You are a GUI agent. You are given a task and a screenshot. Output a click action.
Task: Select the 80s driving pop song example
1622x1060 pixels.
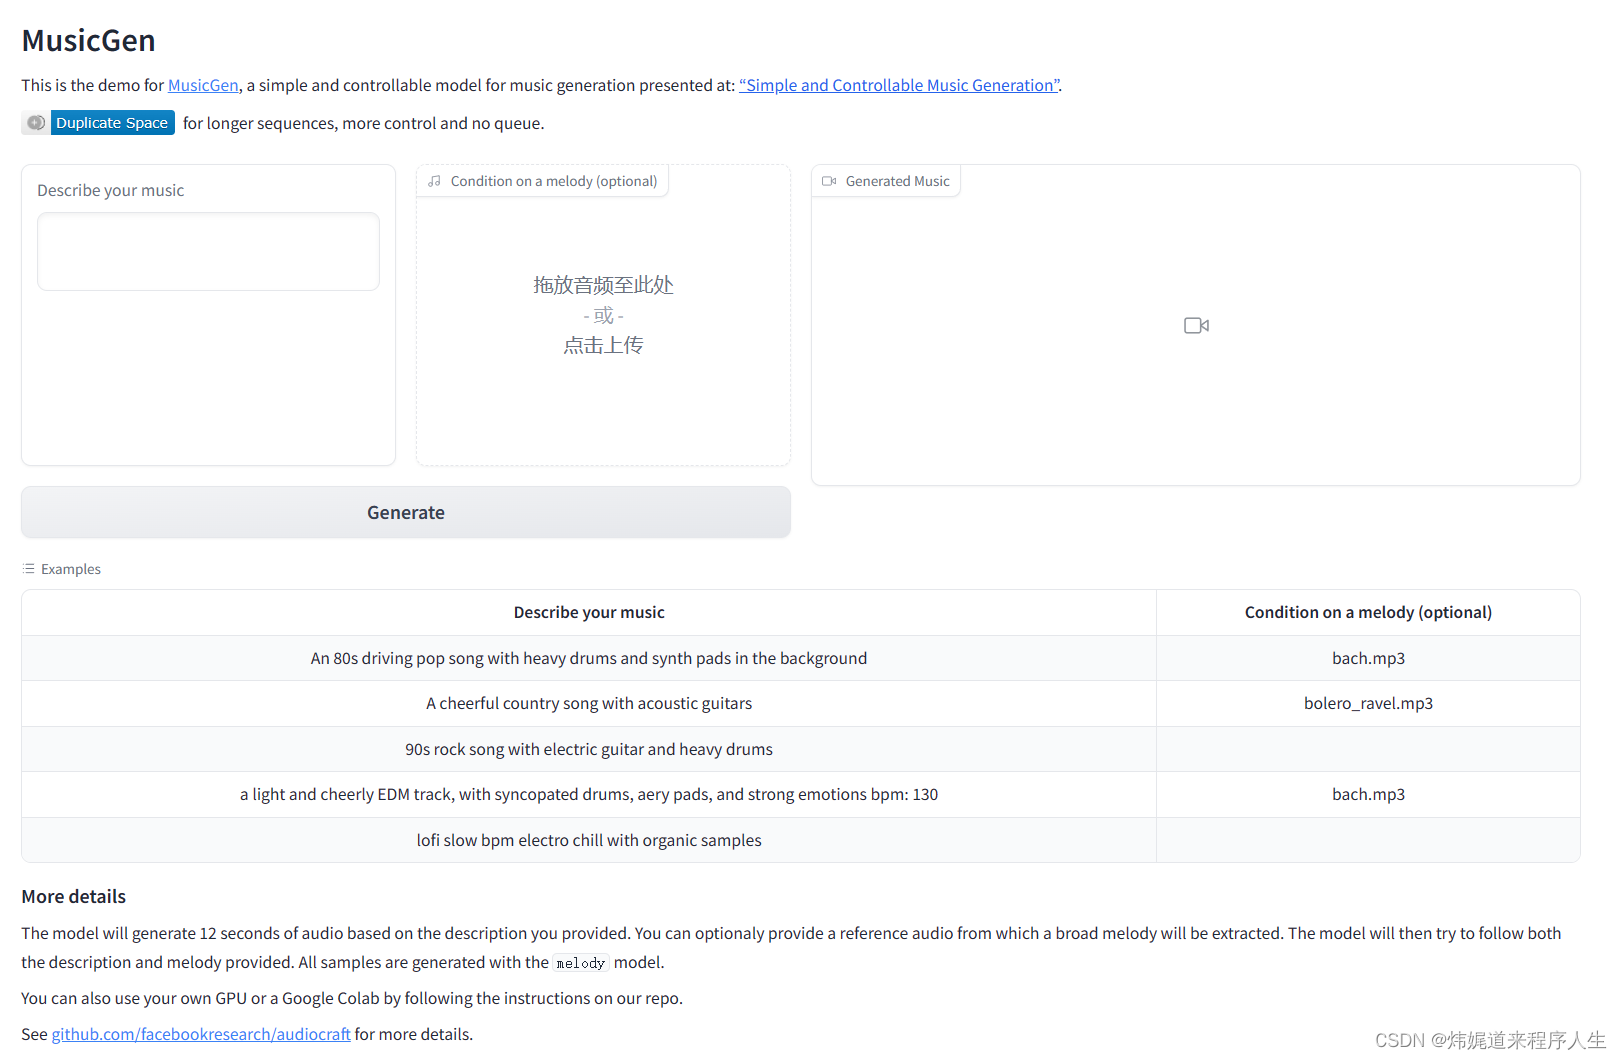coord(589,658)
